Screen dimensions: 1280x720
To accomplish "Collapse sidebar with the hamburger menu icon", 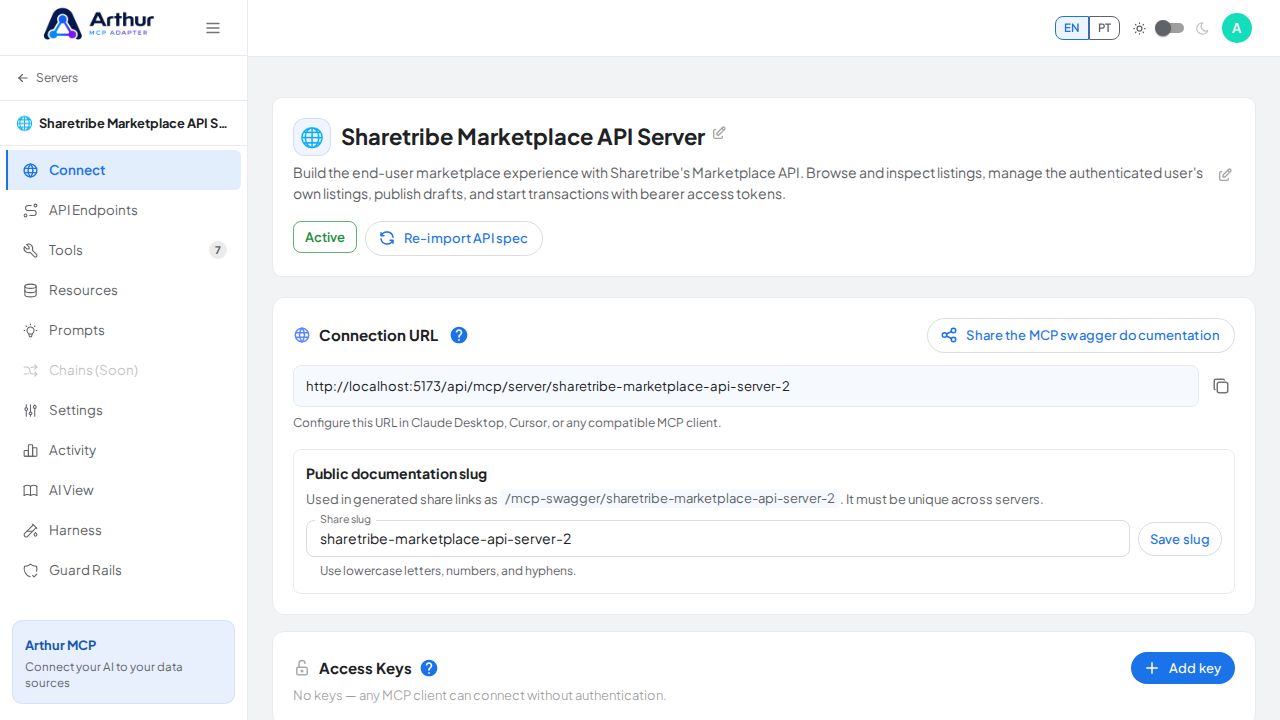I will (213, 28).
